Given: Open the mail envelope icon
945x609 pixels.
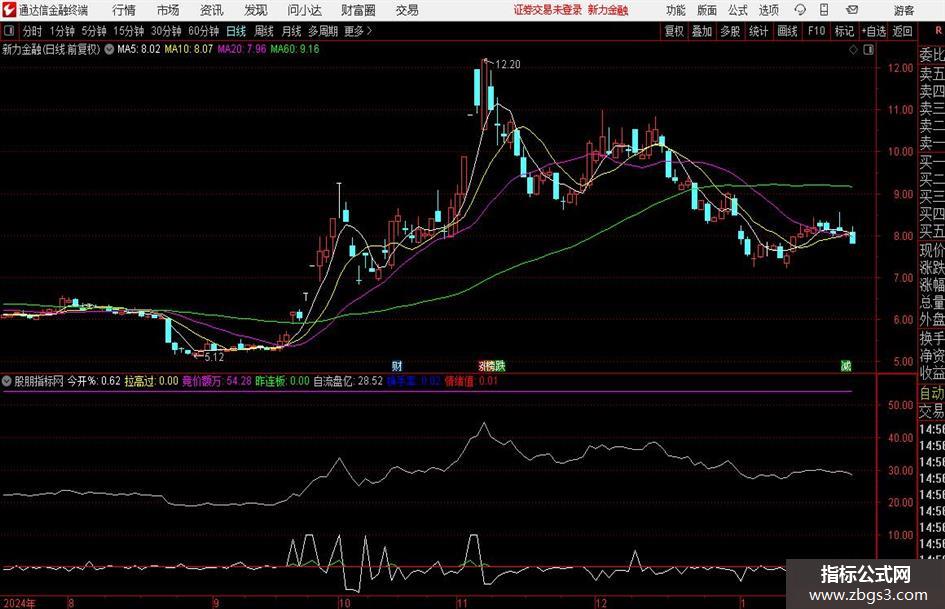Looking at the screenshot, I should (x=852, y=10).
